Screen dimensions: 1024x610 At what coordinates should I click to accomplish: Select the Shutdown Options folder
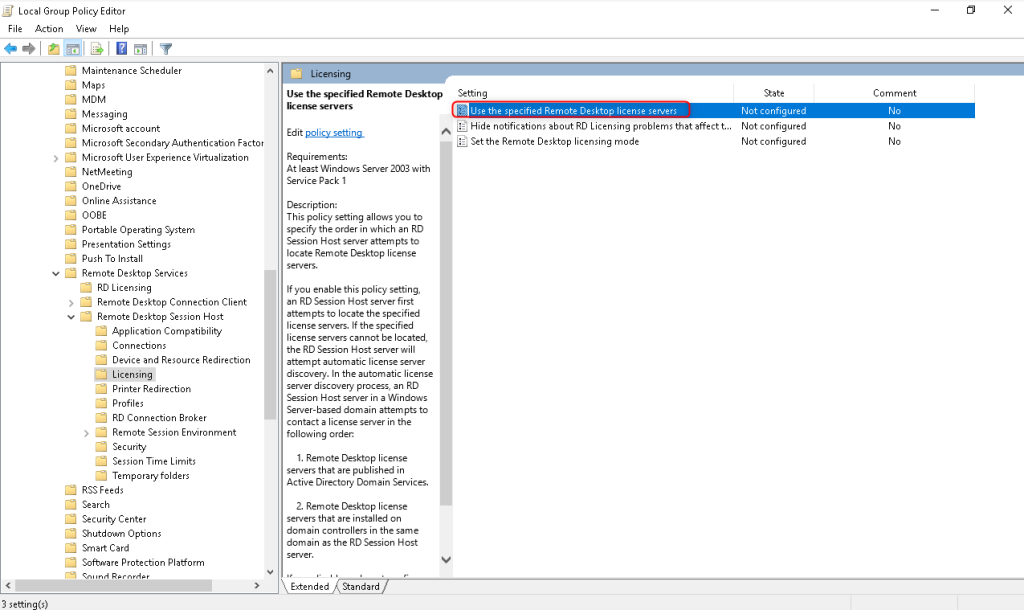pyautogui.click(x=121, y=534)
